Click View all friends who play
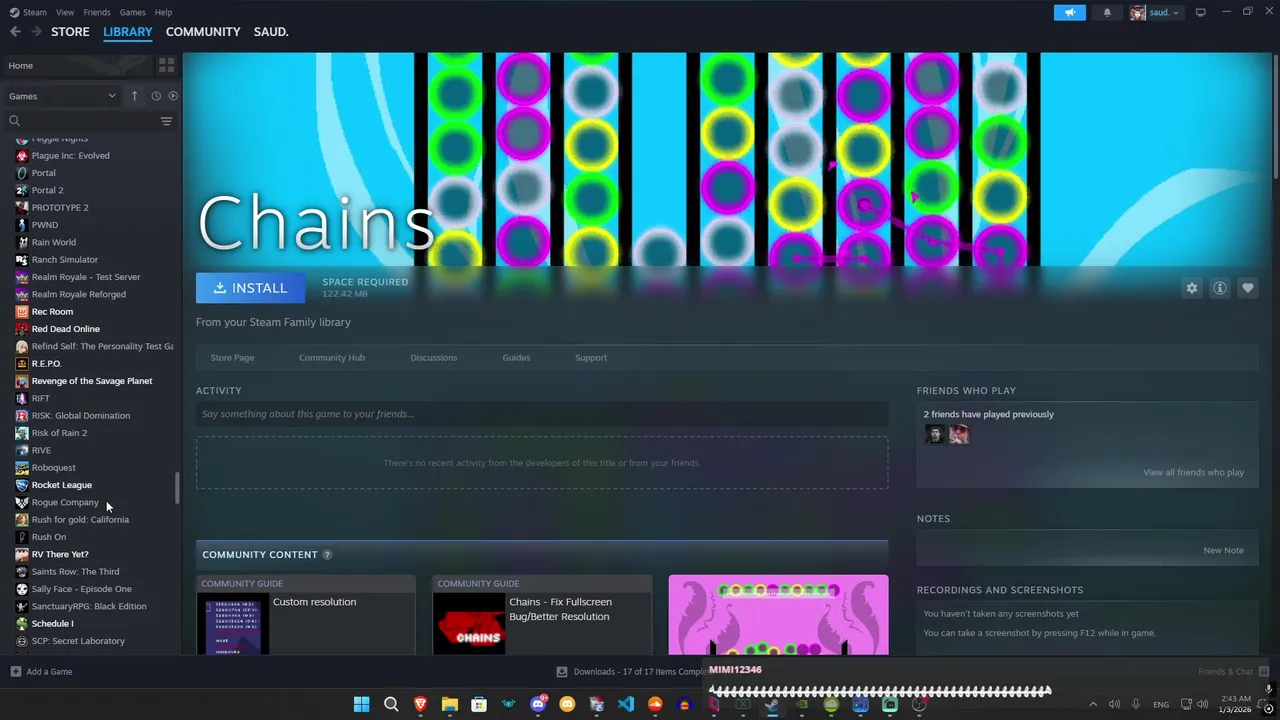1280x720 pixels. click(x=1194, y=473)
